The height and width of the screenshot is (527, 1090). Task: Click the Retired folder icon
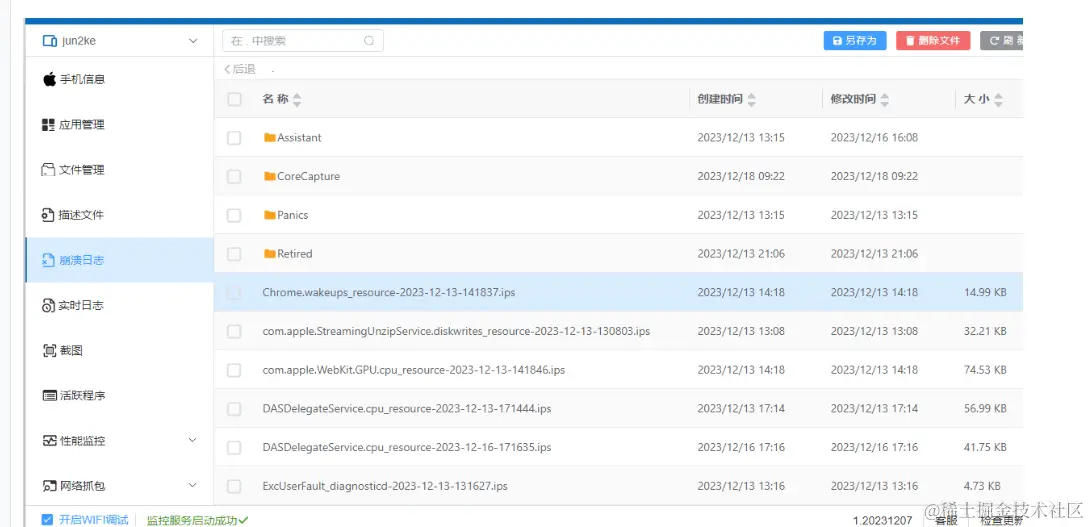[x=270, y=254]
